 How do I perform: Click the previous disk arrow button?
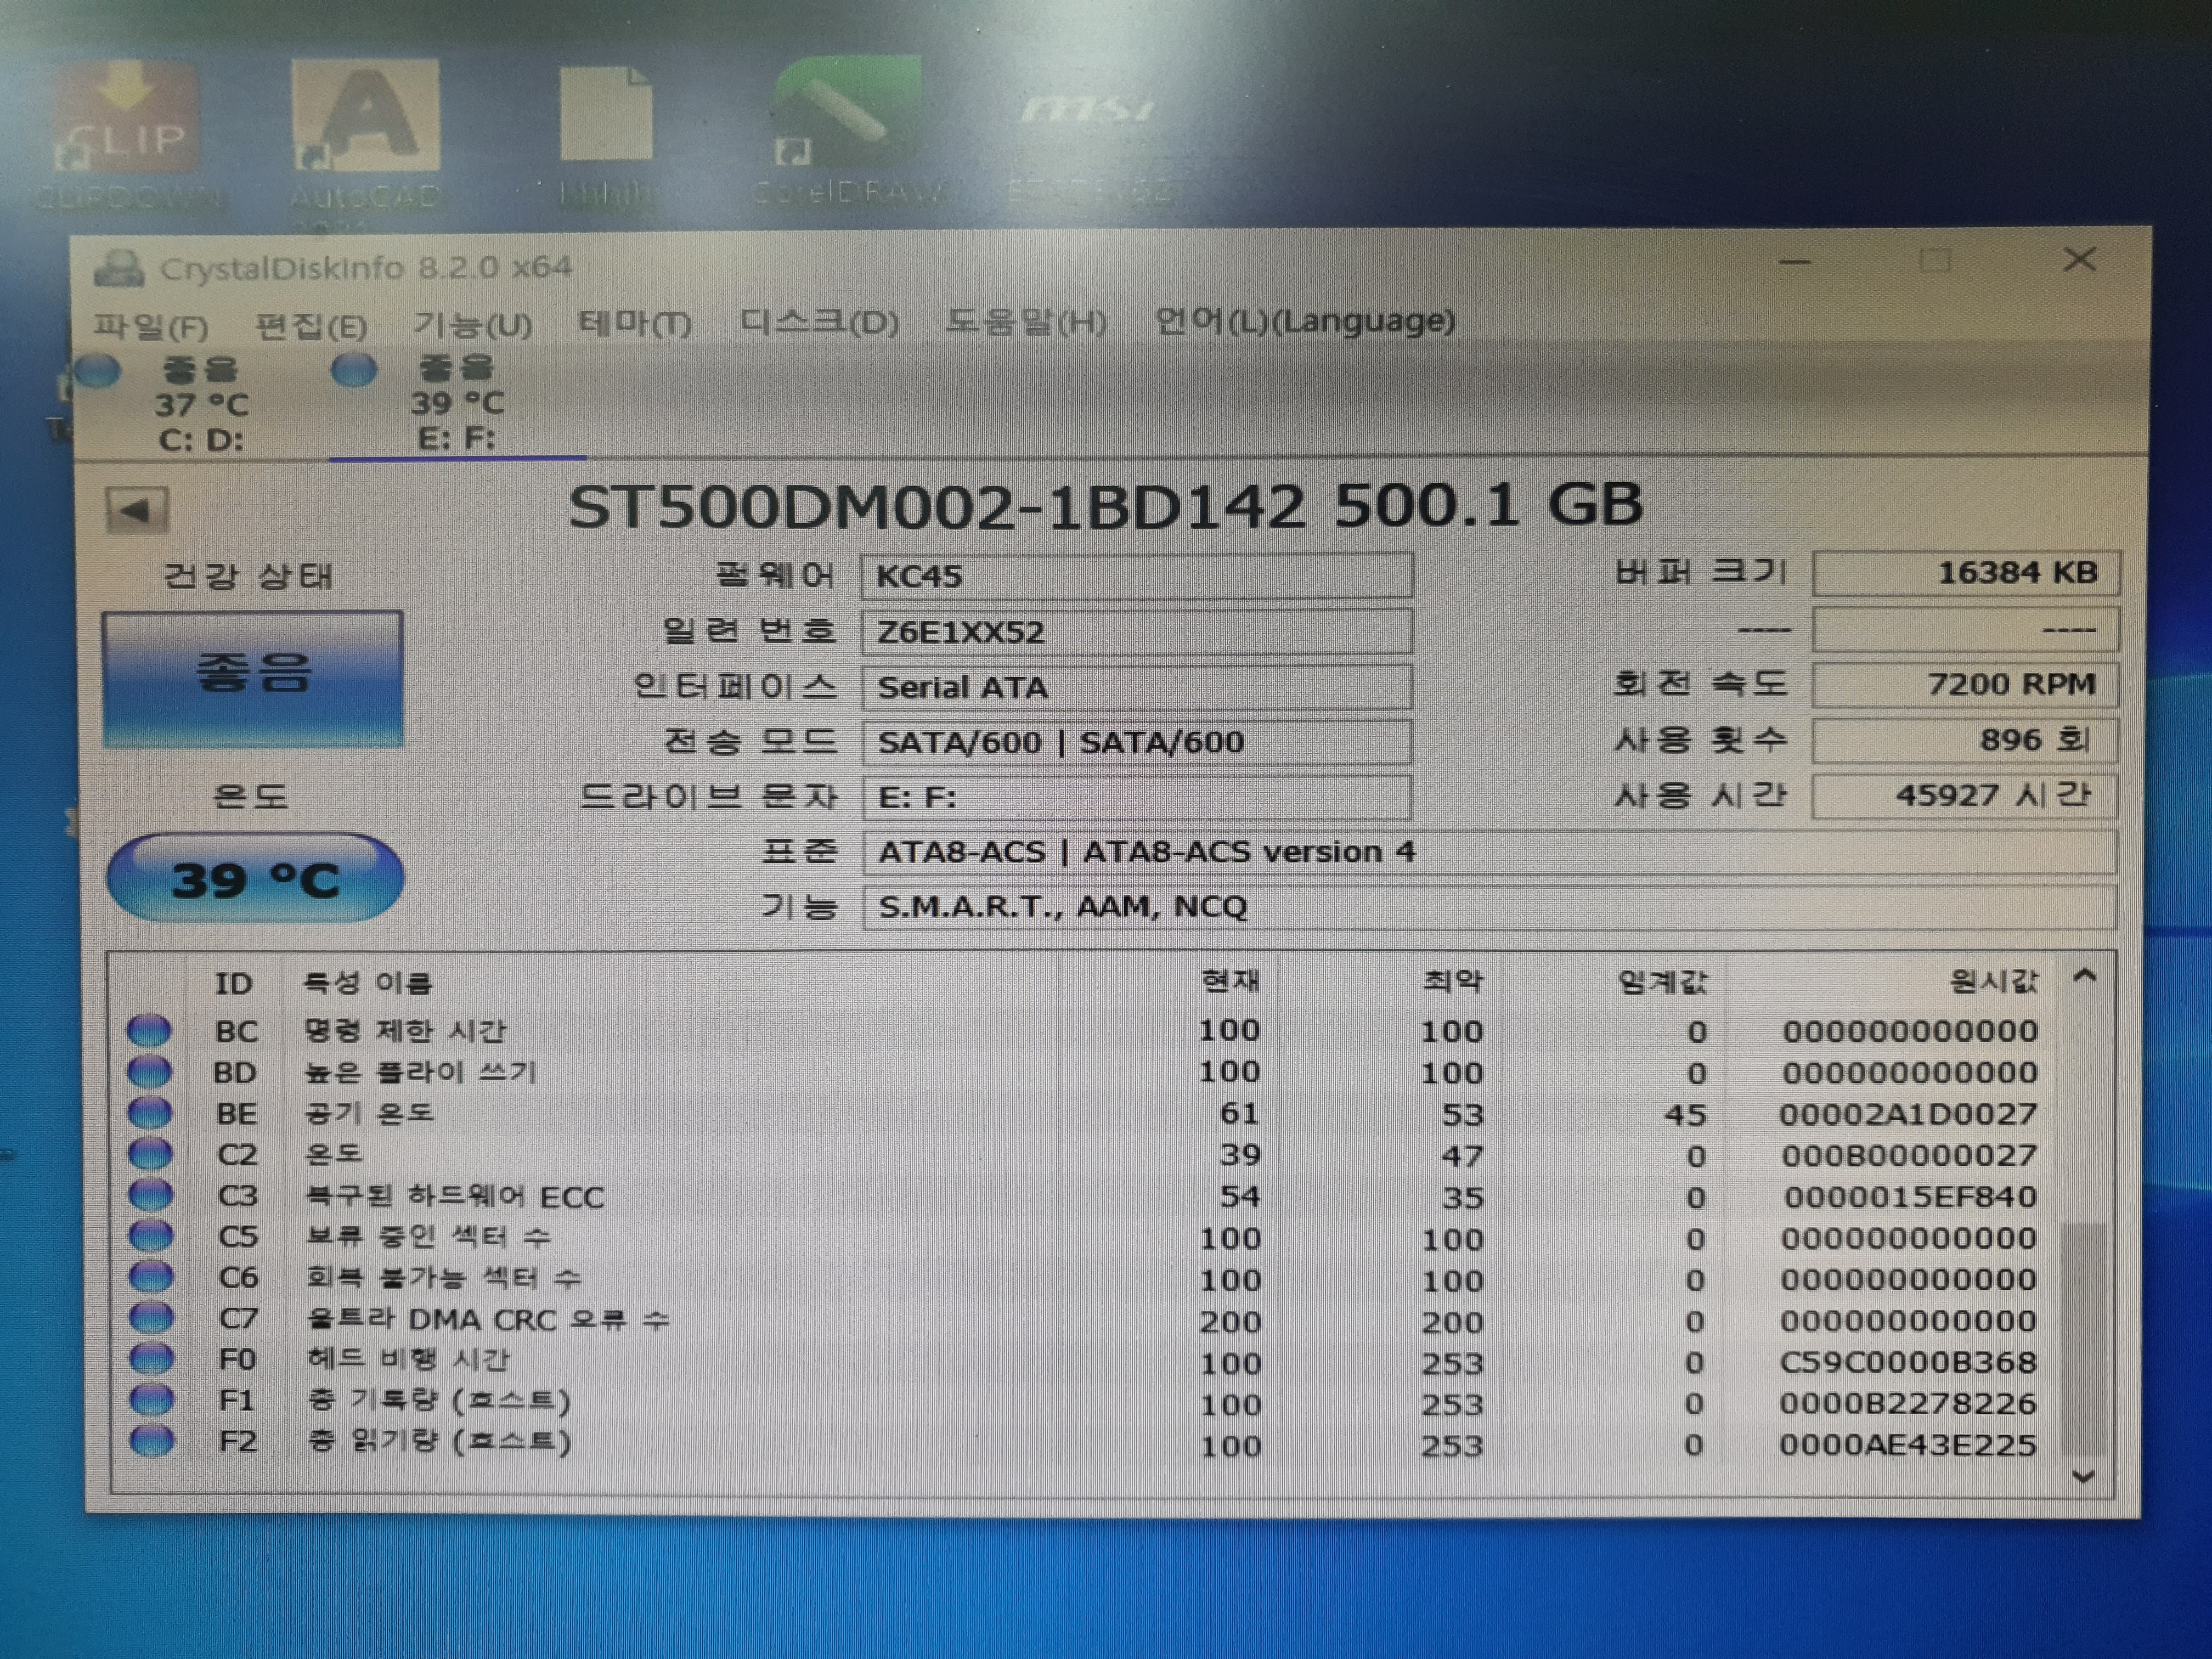tap(137, 511)
